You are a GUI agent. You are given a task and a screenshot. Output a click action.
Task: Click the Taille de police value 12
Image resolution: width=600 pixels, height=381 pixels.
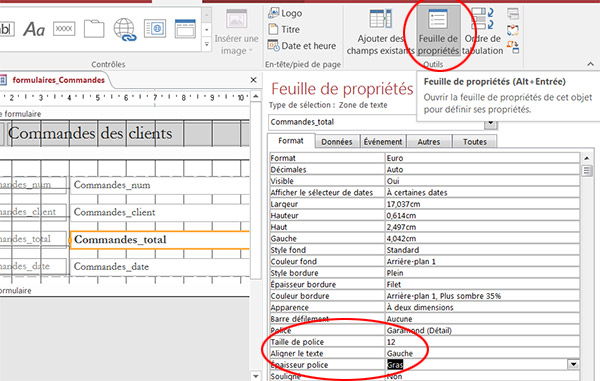pyautogui.click(x=482, y=342)
